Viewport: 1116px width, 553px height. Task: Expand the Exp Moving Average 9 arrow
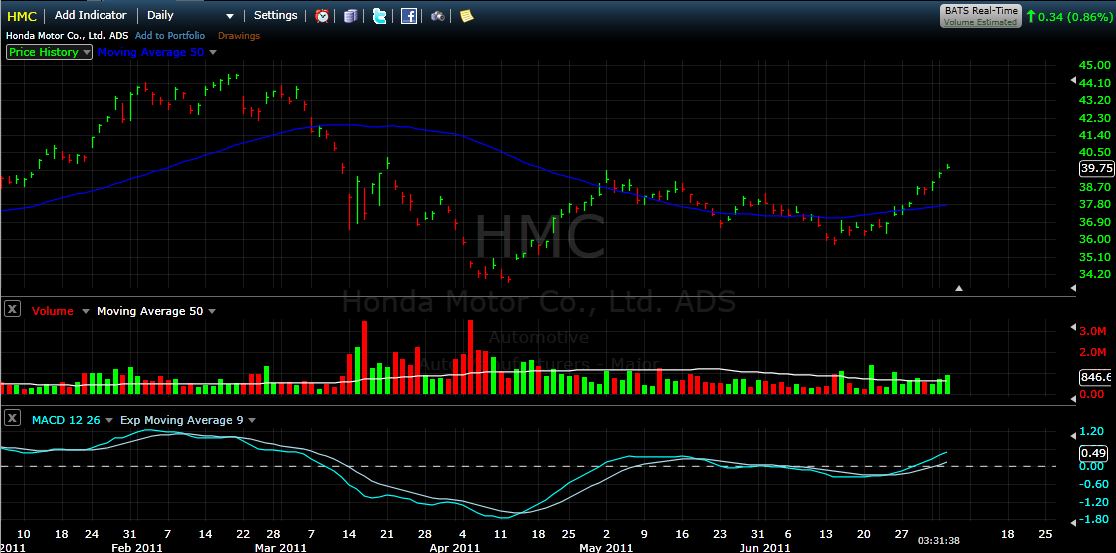pos(252,421)
